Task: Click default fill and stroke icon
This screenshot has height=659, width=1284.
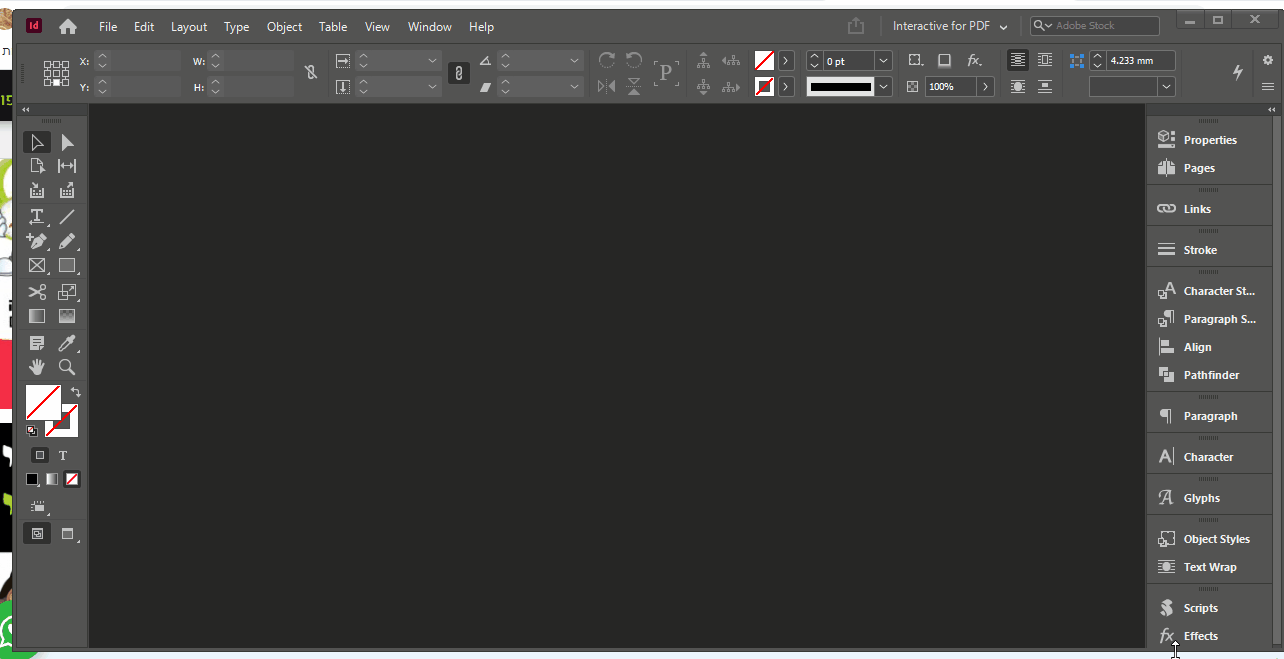Action: pos(32,431)
